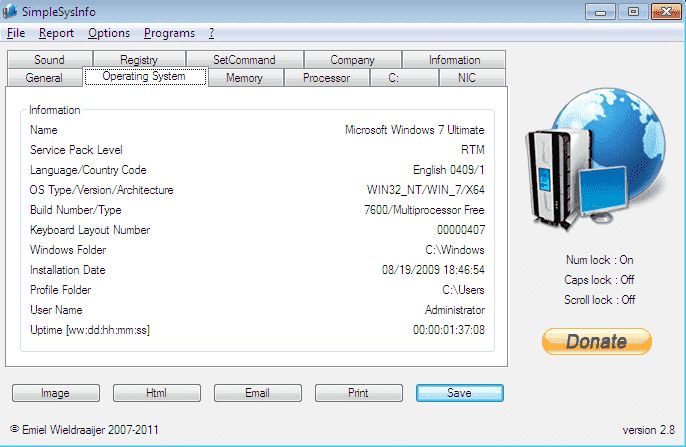This screenshot has width=686, height=447.
Task: Click the 'Microsoft Windows 7 Ultimate' value
Action: tap(414, 130)
